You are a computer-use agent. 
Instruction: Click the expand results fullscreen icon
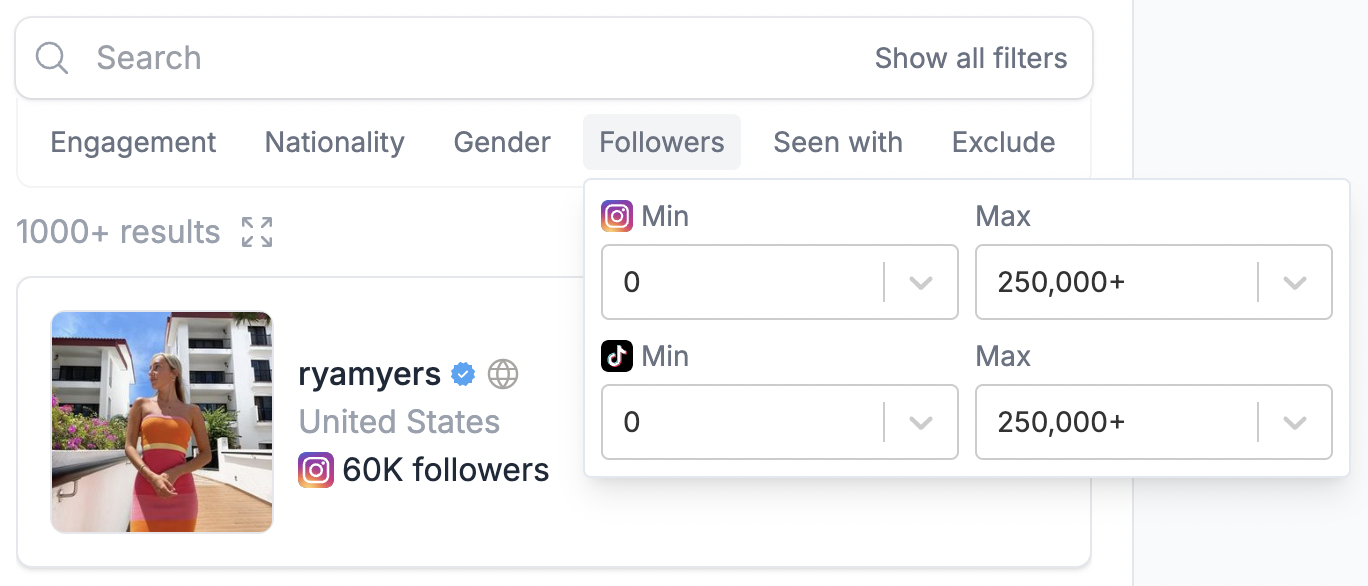[x=257, y=232]
